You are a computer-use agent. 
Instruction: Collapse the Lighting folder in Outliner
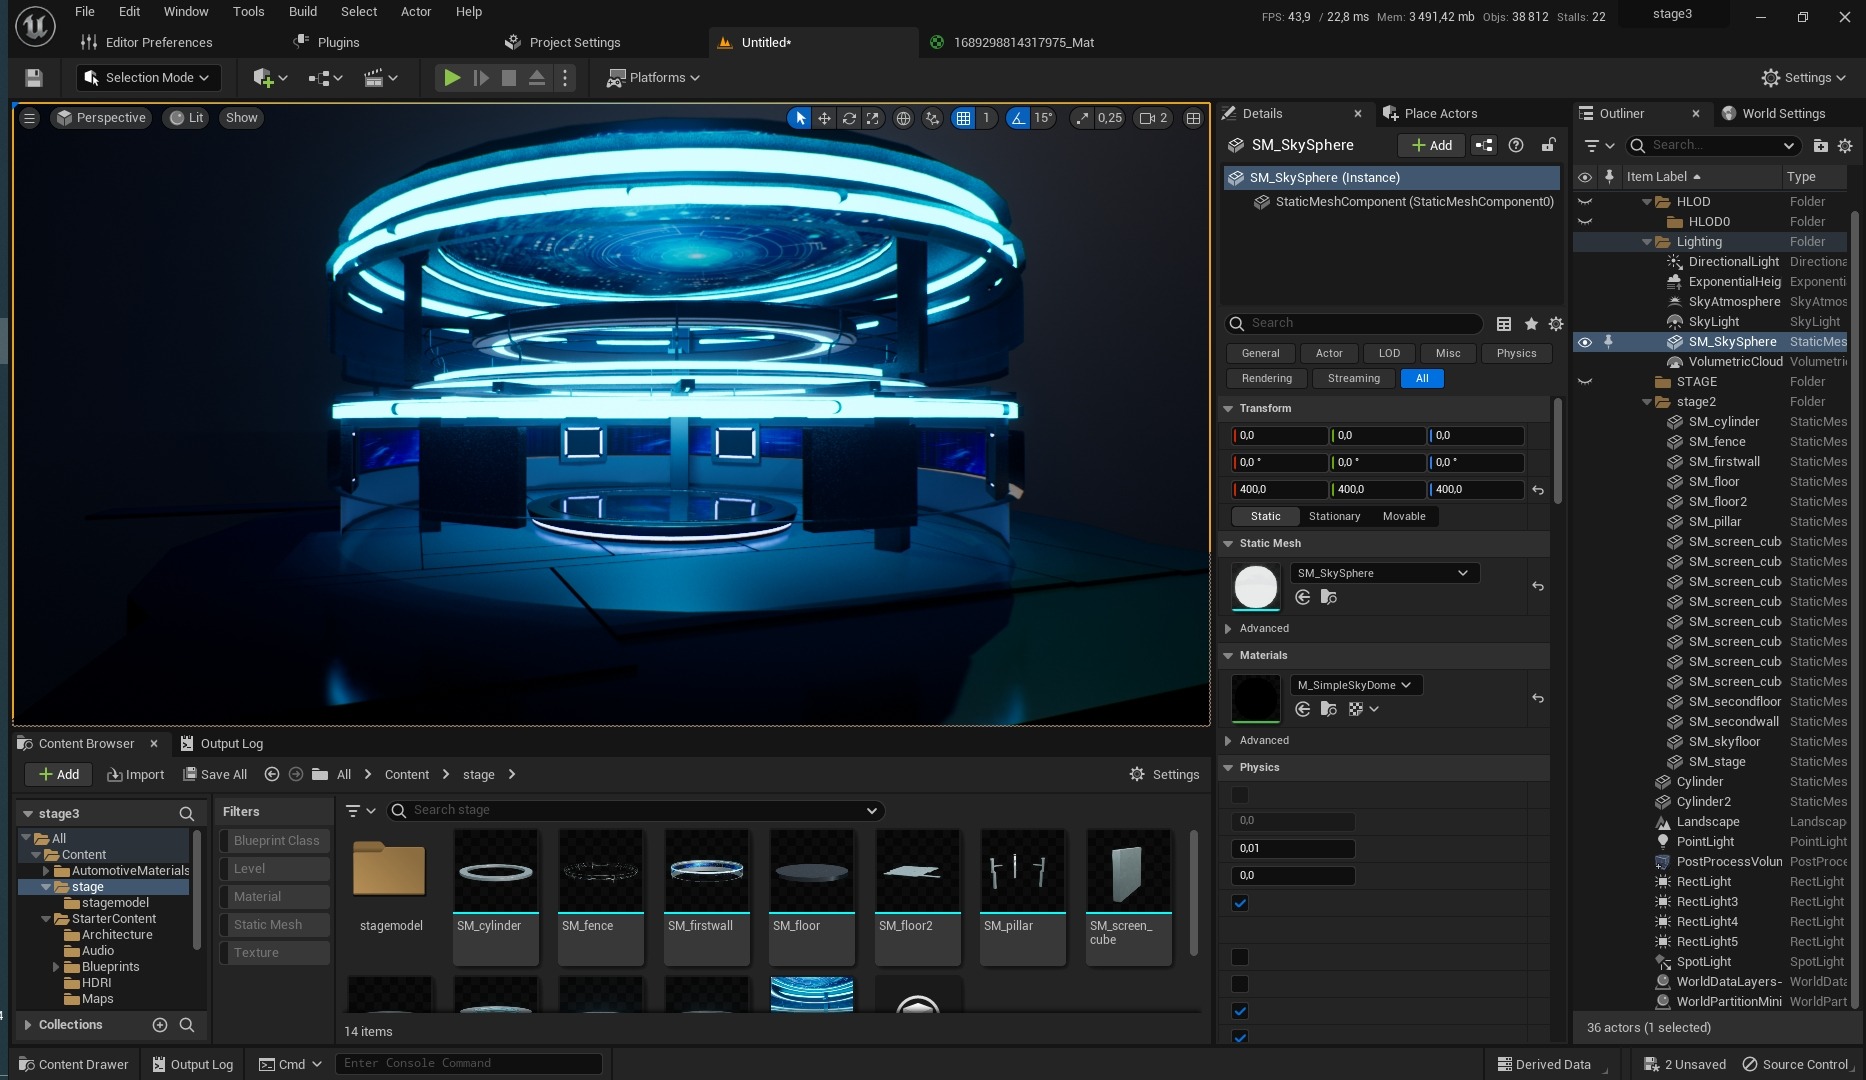(1647, 242)
